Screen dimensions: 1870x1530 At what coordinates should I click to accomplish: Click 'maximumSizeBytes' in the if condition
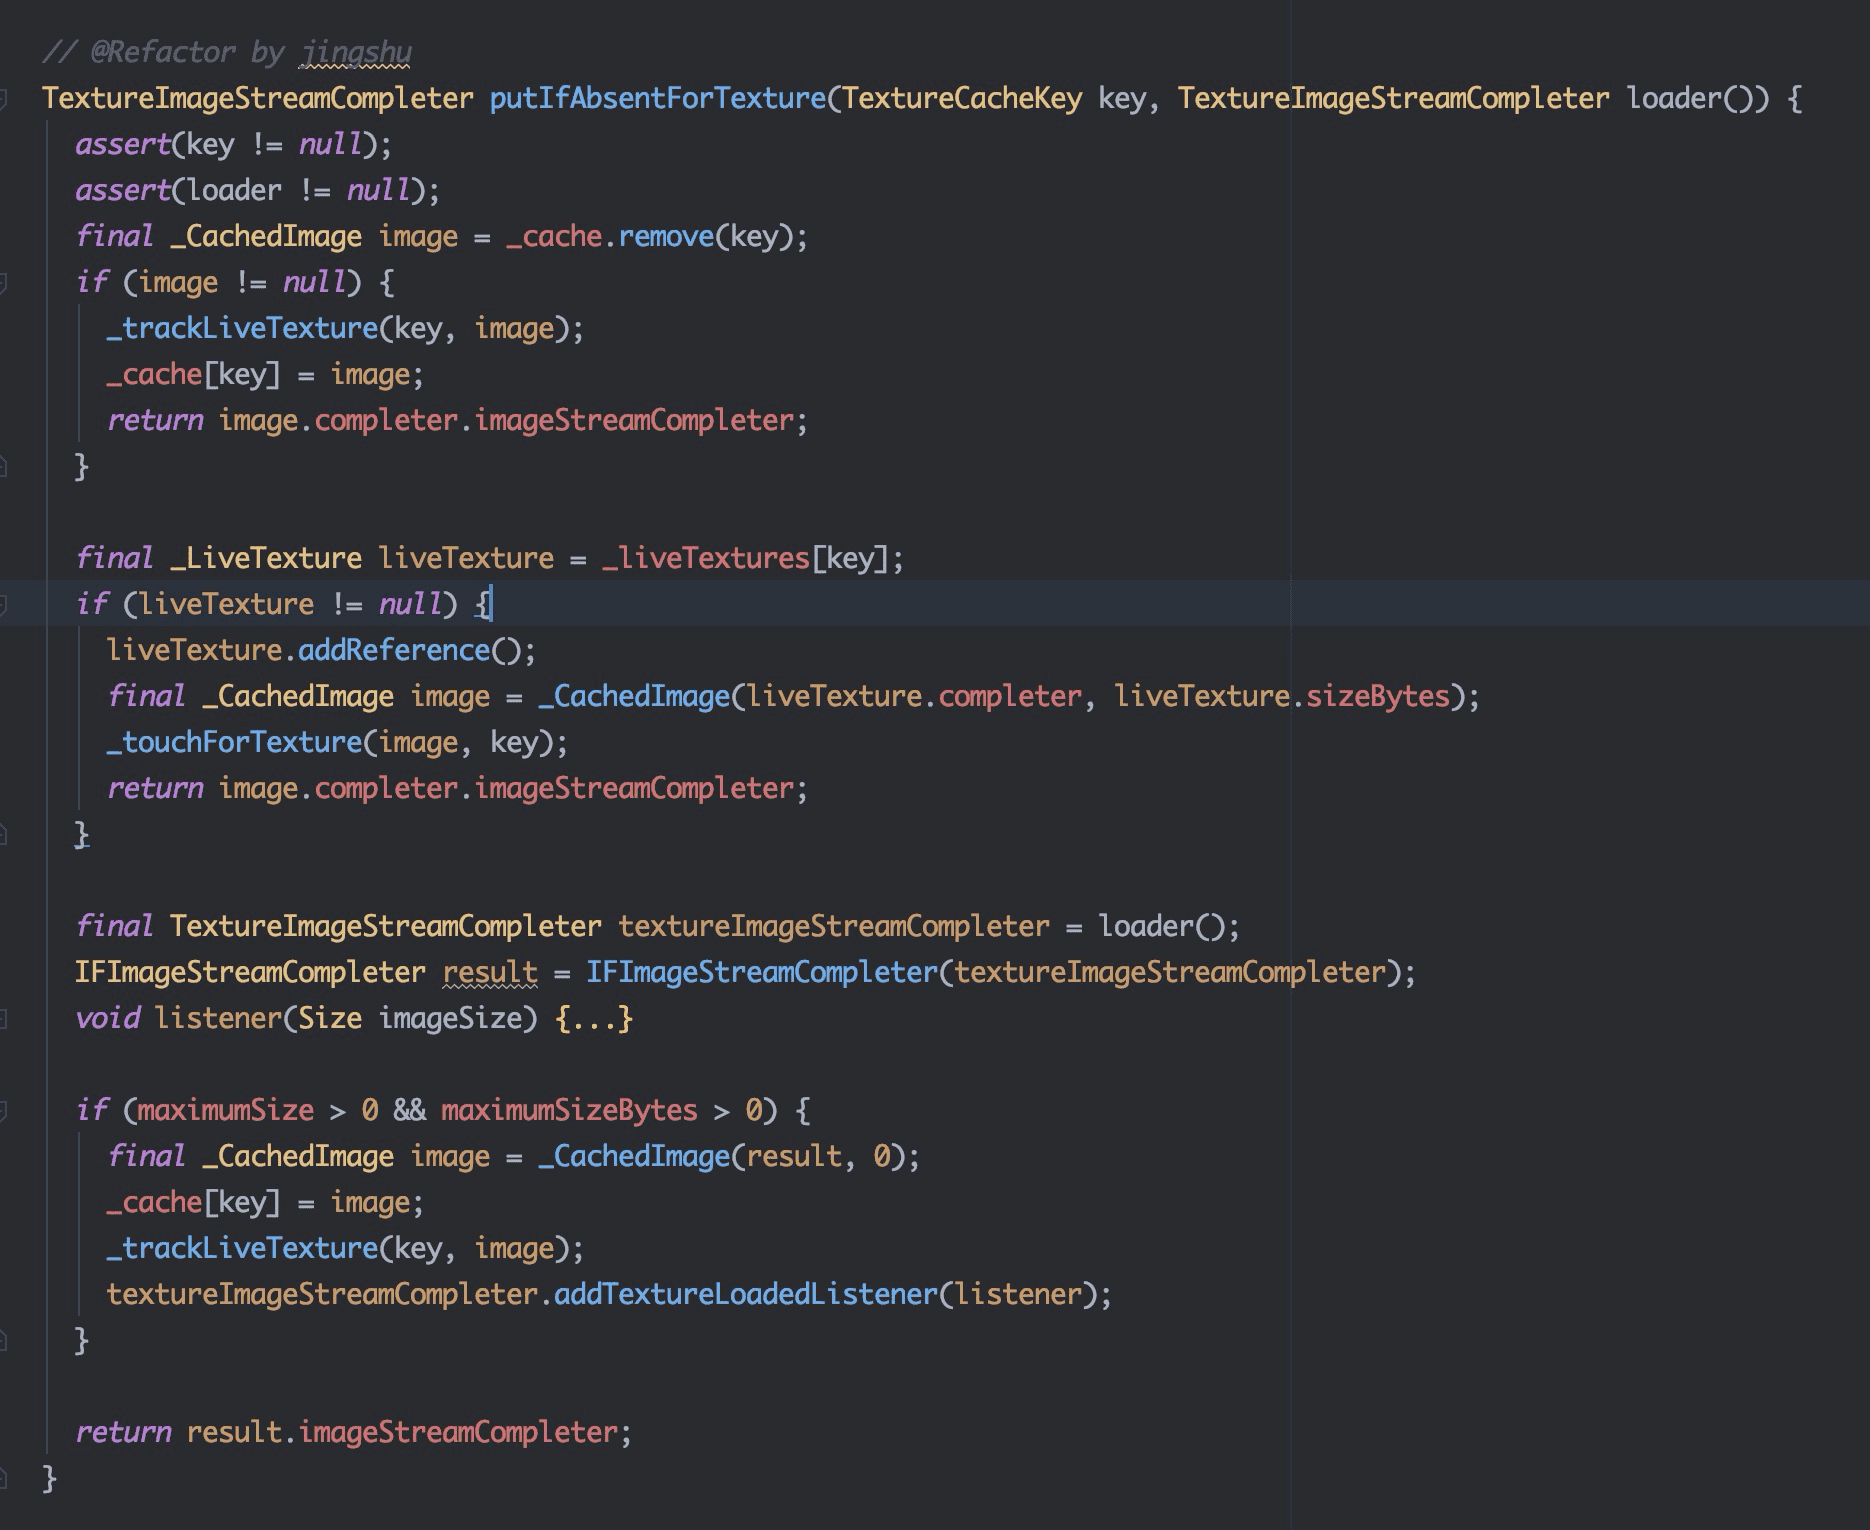[x=569, y=1110]
